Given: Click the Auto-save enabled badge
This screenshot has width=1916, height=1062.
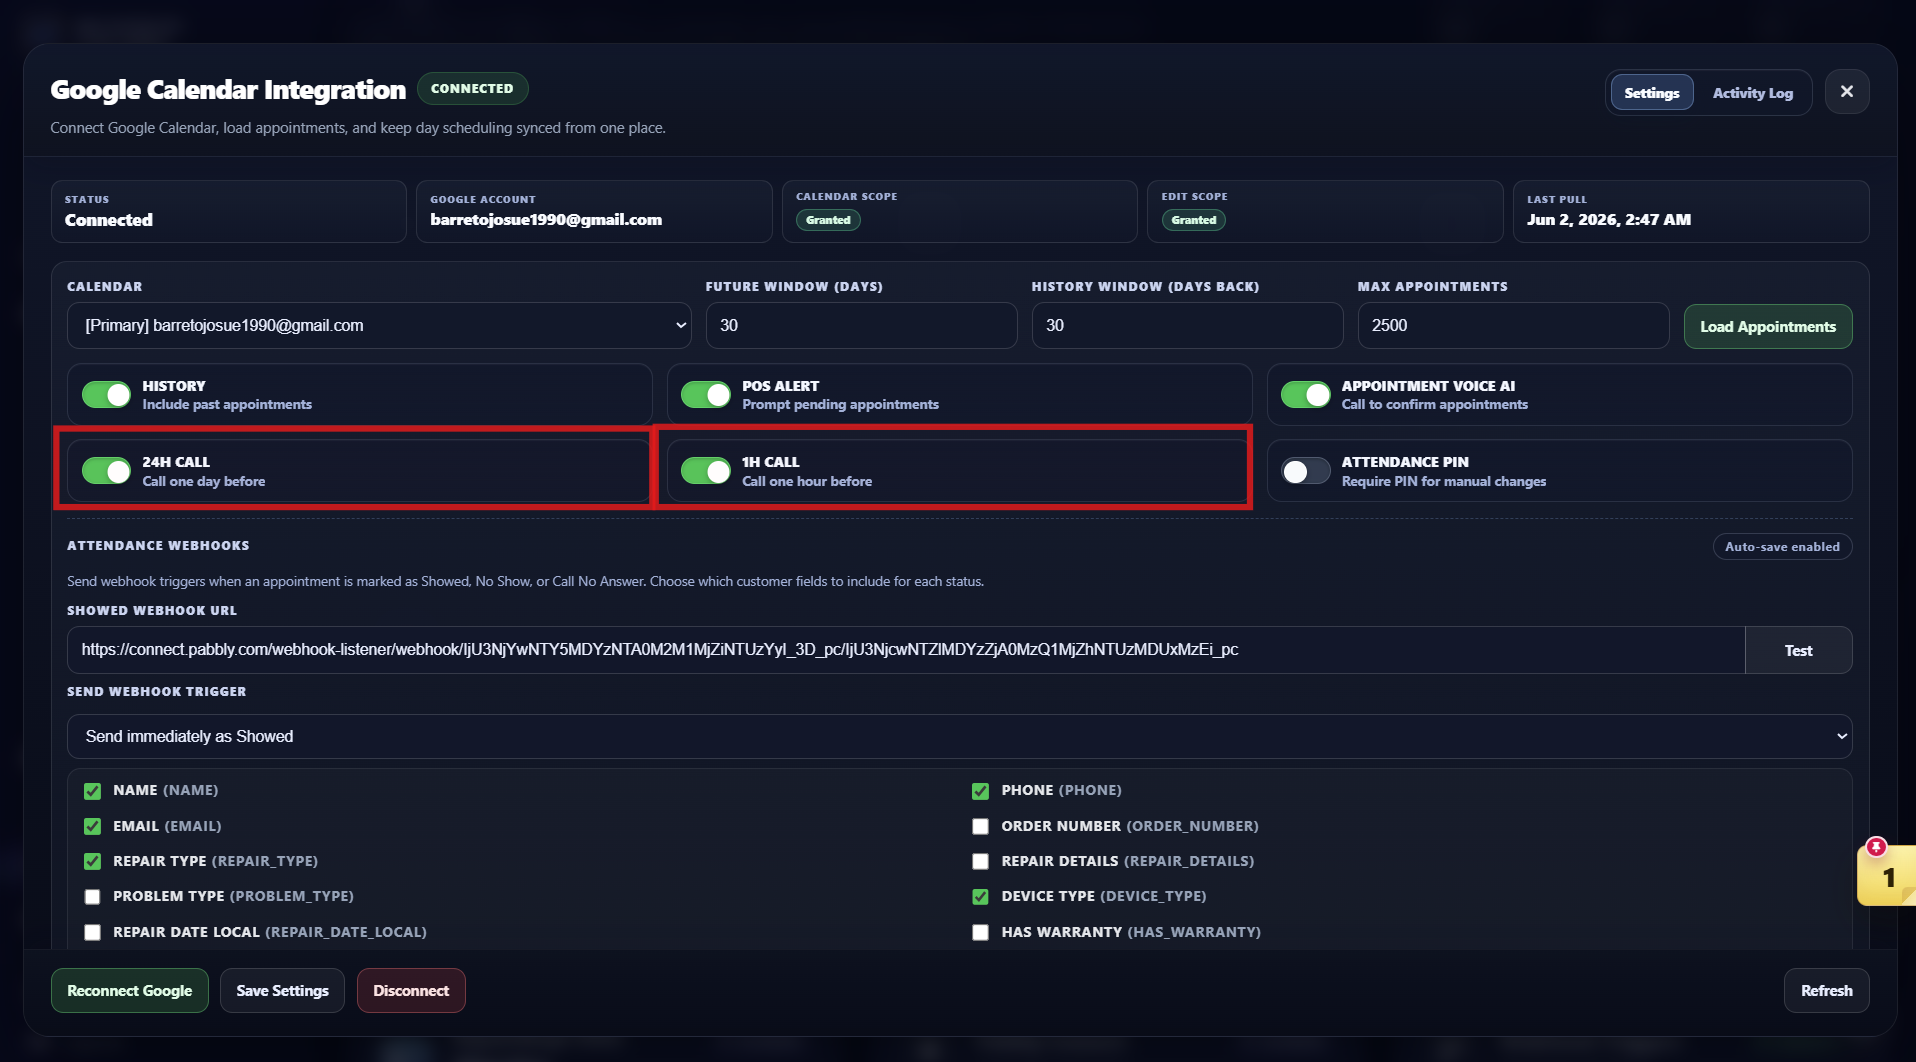Looking at the screenshot, I should (x=1782, y=547).
